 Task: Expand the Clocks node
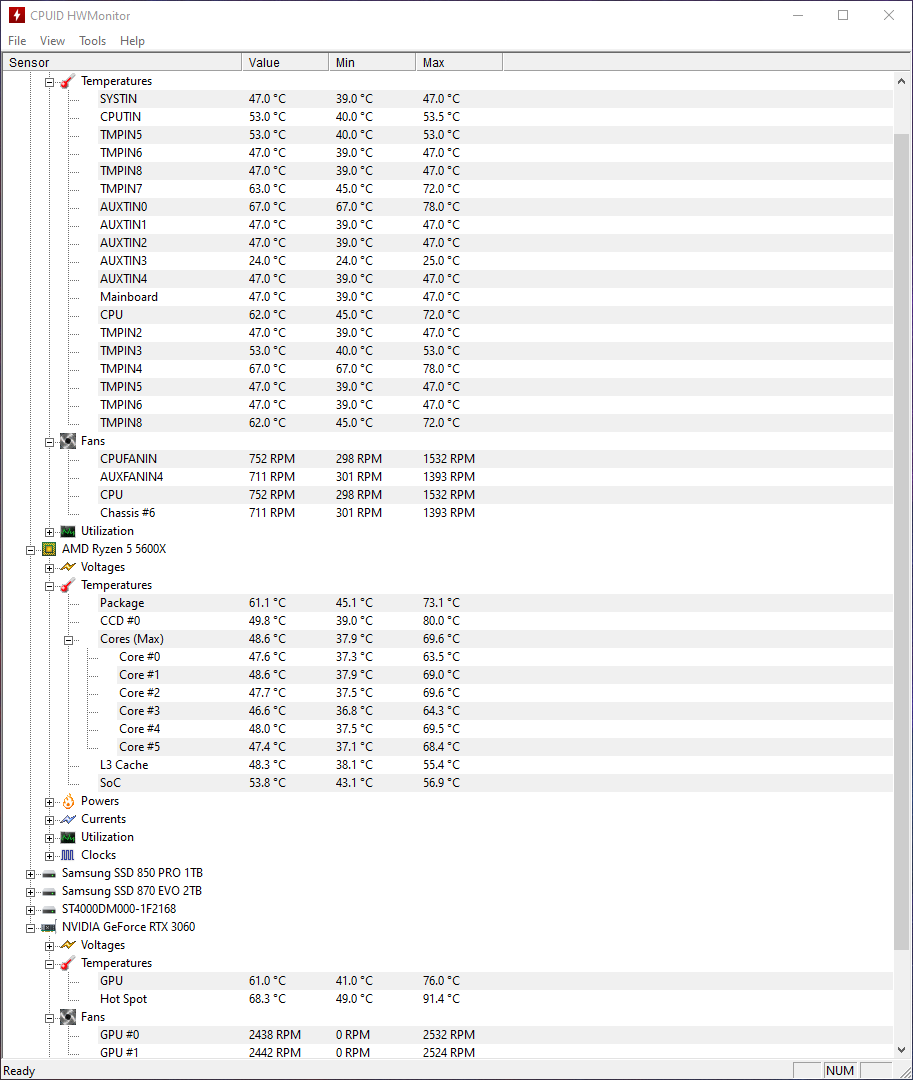pos(50,856)
